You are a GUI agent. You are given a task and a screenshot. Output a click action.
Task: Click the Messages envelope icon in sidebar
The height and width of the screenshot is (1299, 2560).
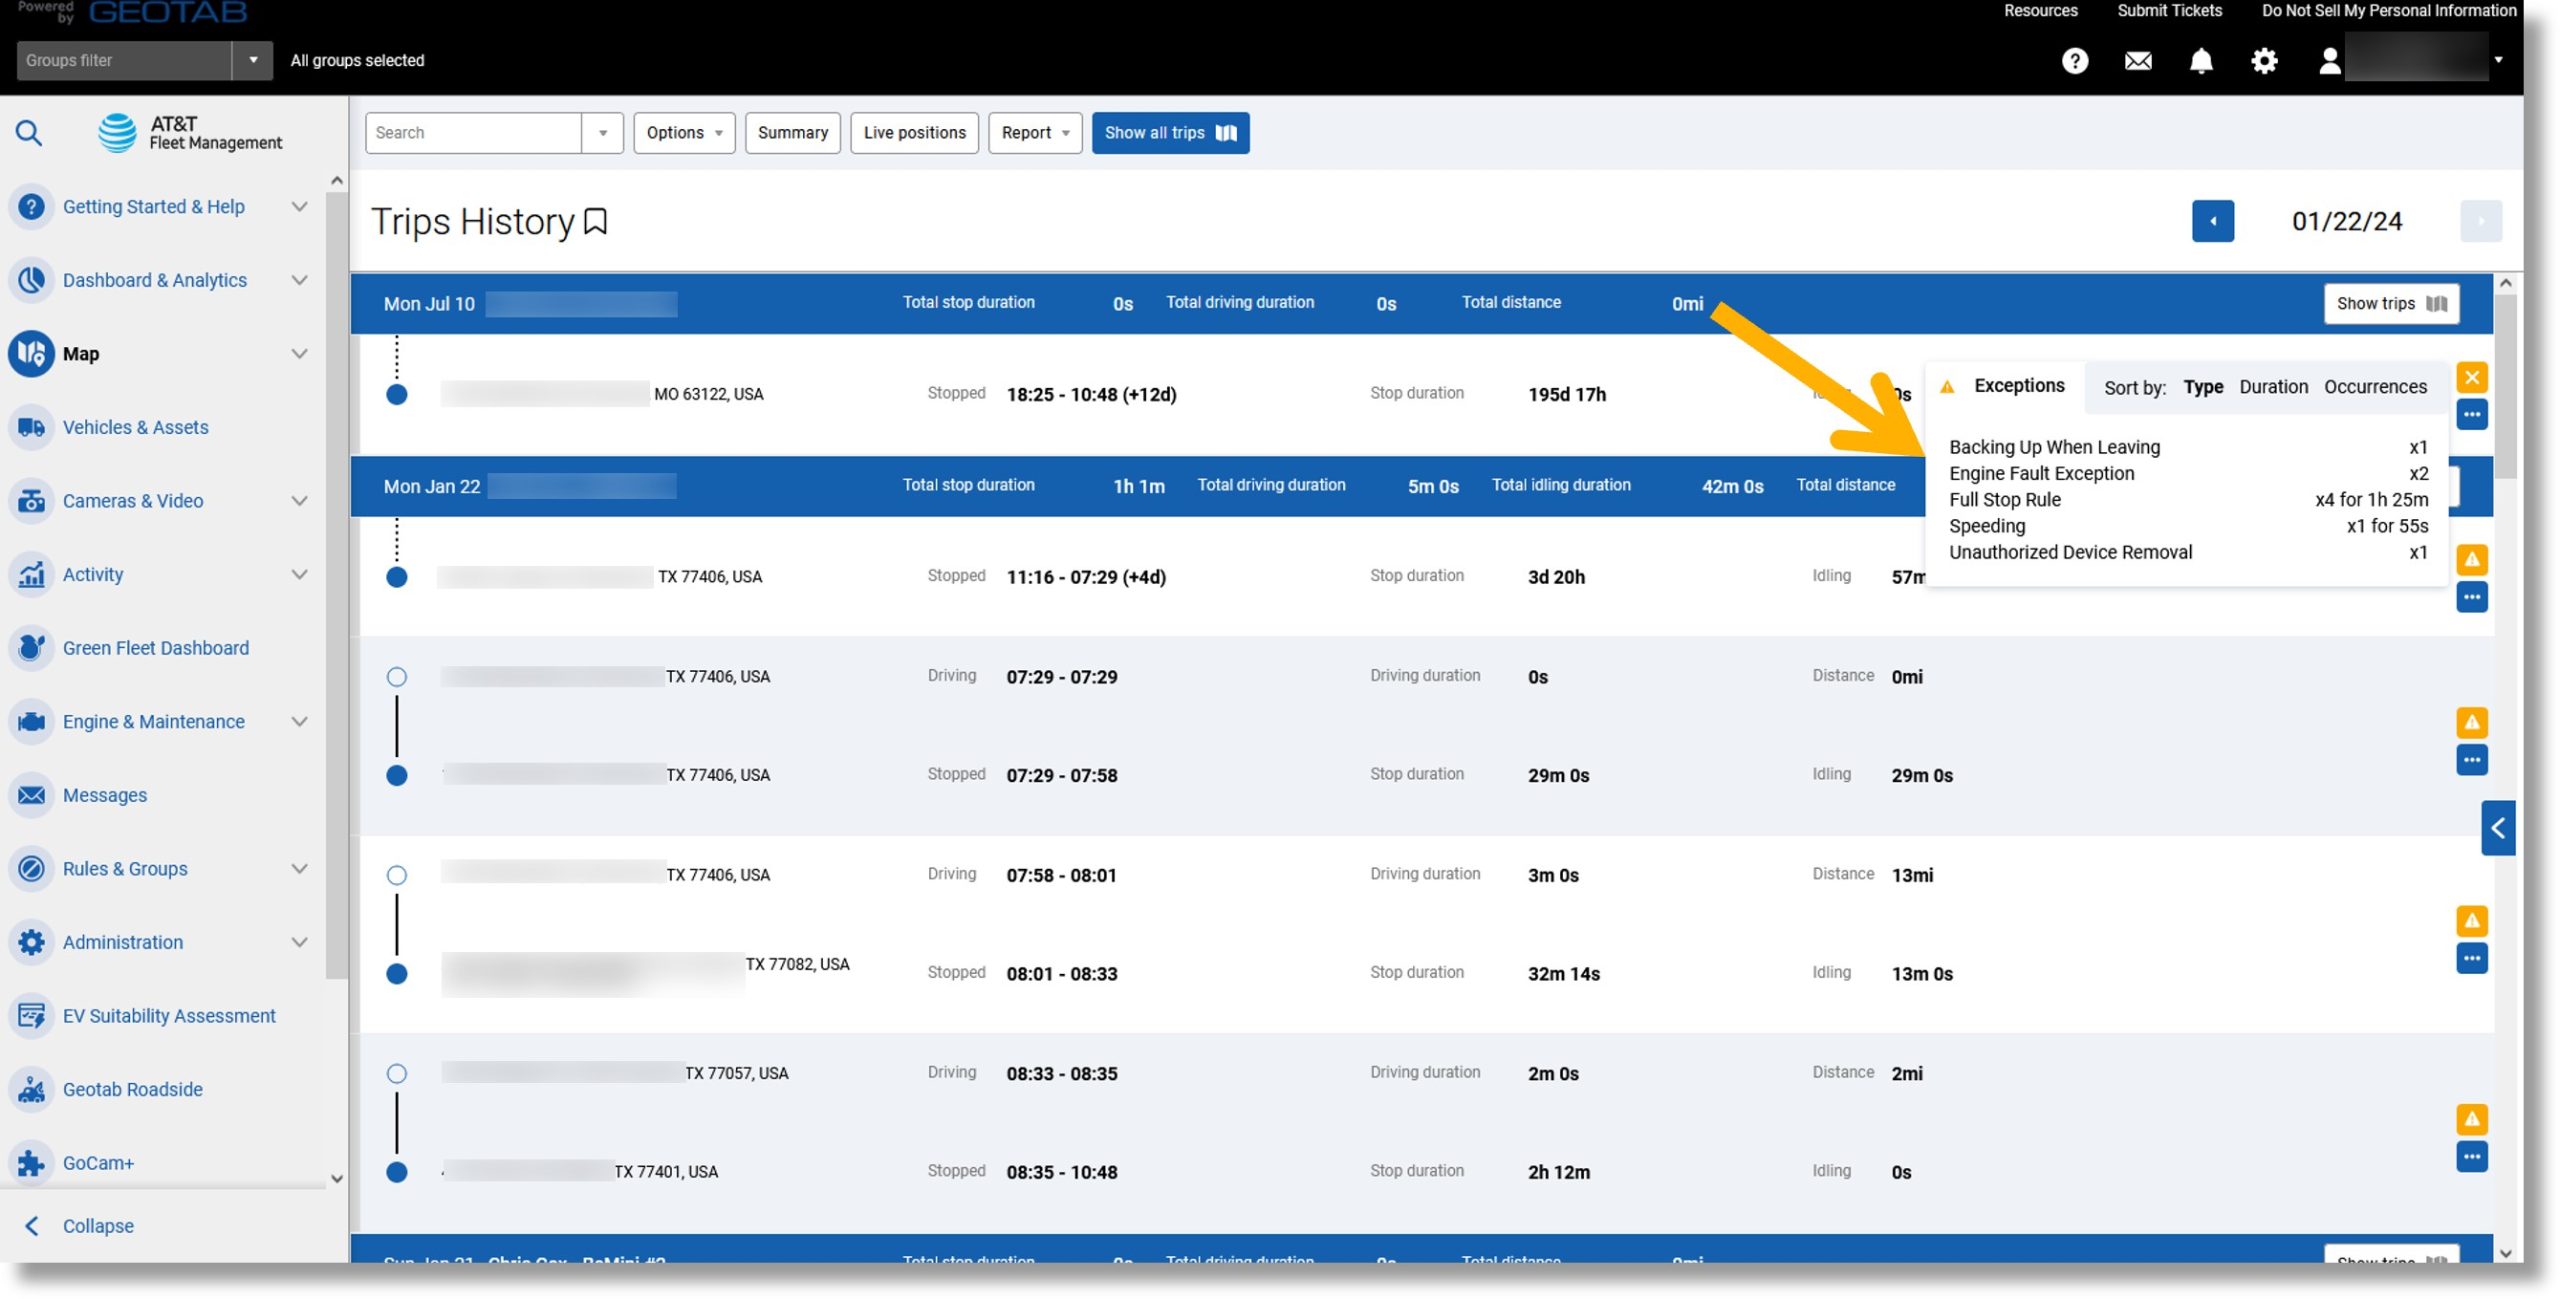click(31, 795)
